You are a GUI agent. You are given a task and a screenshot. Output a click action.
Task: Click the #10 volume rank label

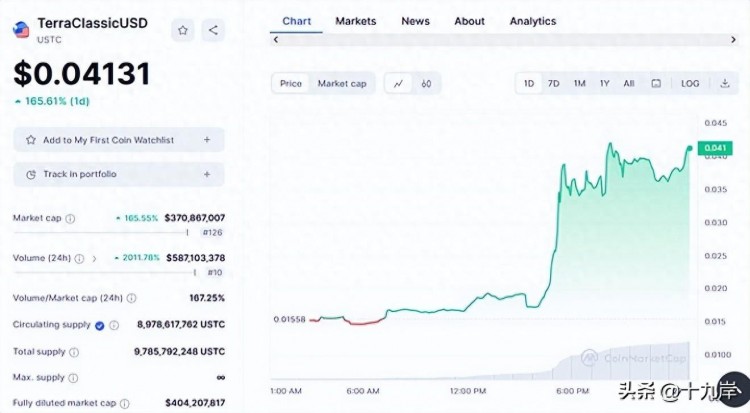(x=215, y=273)
